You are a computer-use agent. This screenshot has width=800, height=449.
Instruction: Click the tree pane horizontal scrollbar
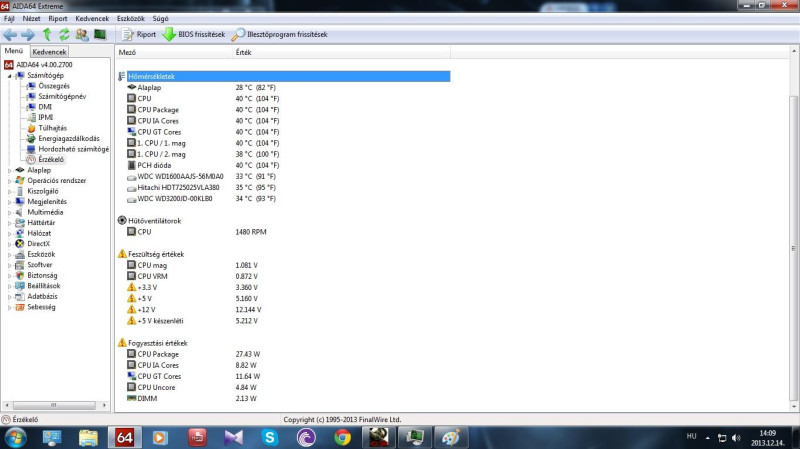pos(55,405)
